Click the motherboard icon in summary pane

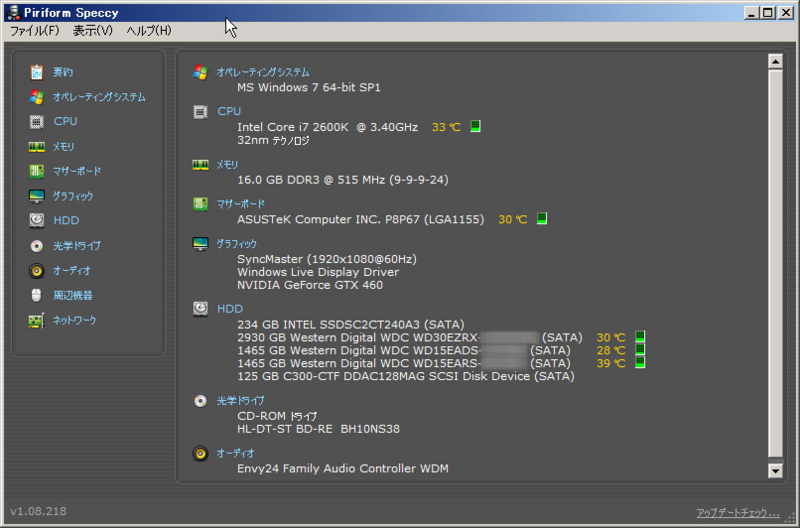(x=201, y=204)
